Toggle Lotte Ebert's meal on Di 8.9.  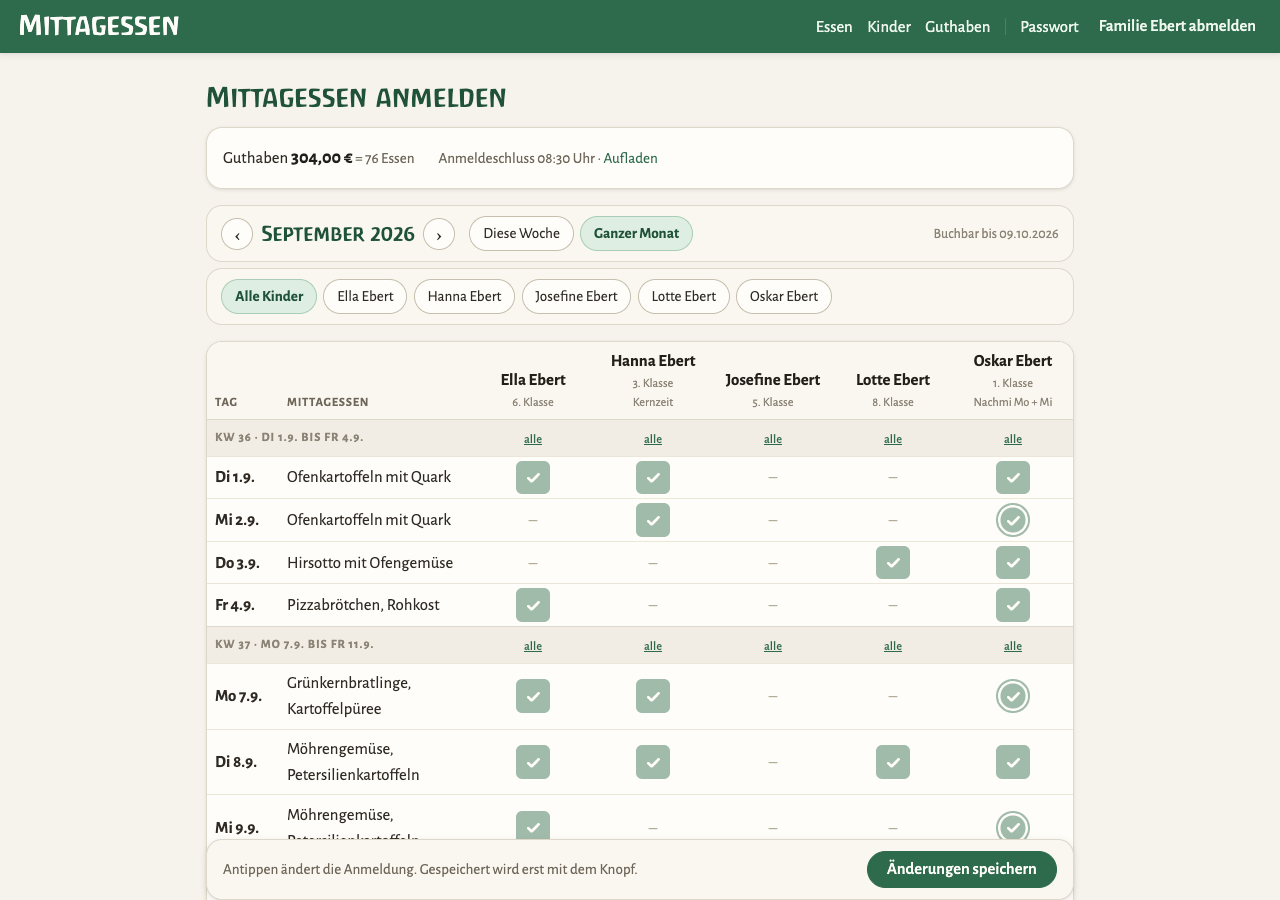[893, 762]
